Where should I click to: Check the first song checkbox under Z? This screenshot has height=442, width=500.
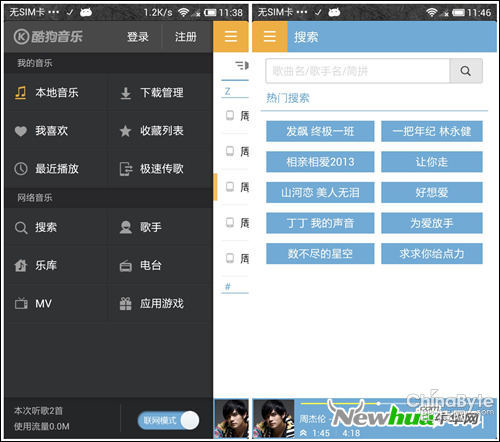click(230, 115)
